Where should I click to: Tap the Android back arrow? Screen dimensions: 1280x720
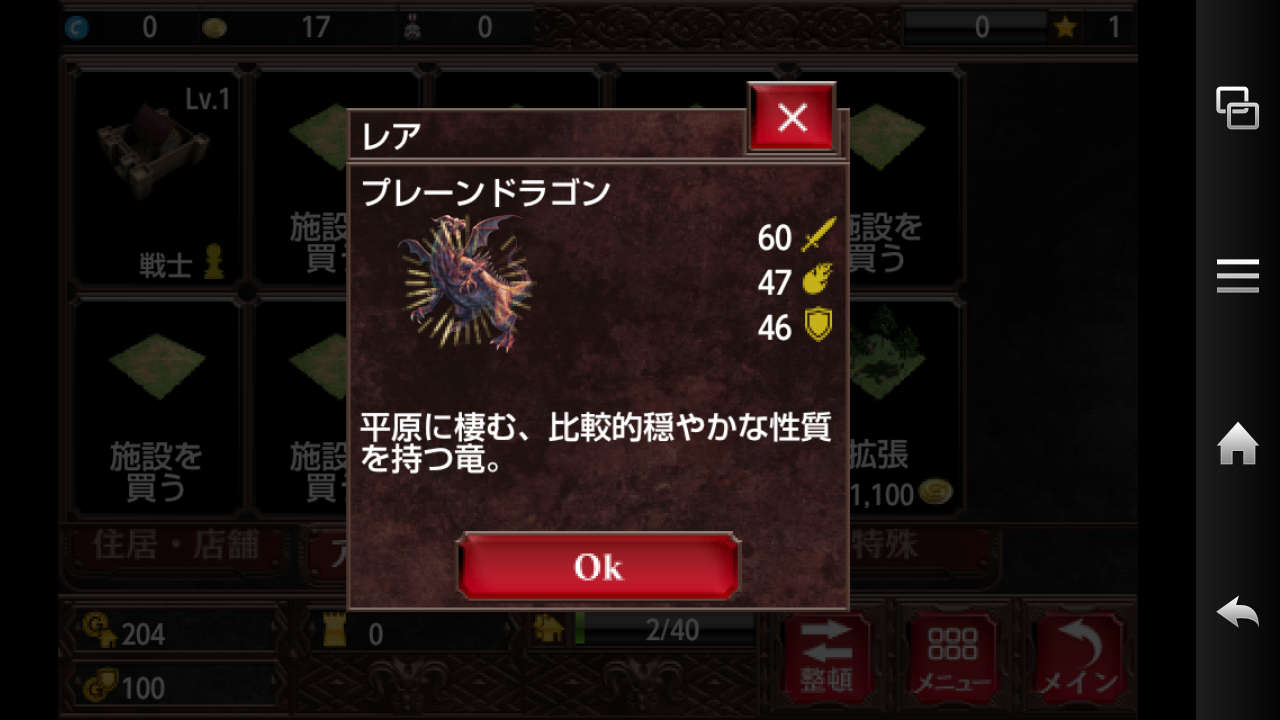pos(1237,611)
